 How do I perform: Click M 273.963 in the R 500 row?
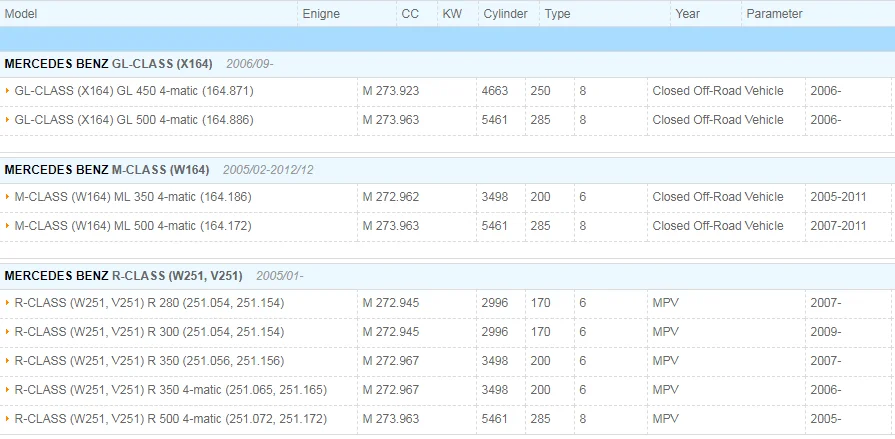point(391,419)
